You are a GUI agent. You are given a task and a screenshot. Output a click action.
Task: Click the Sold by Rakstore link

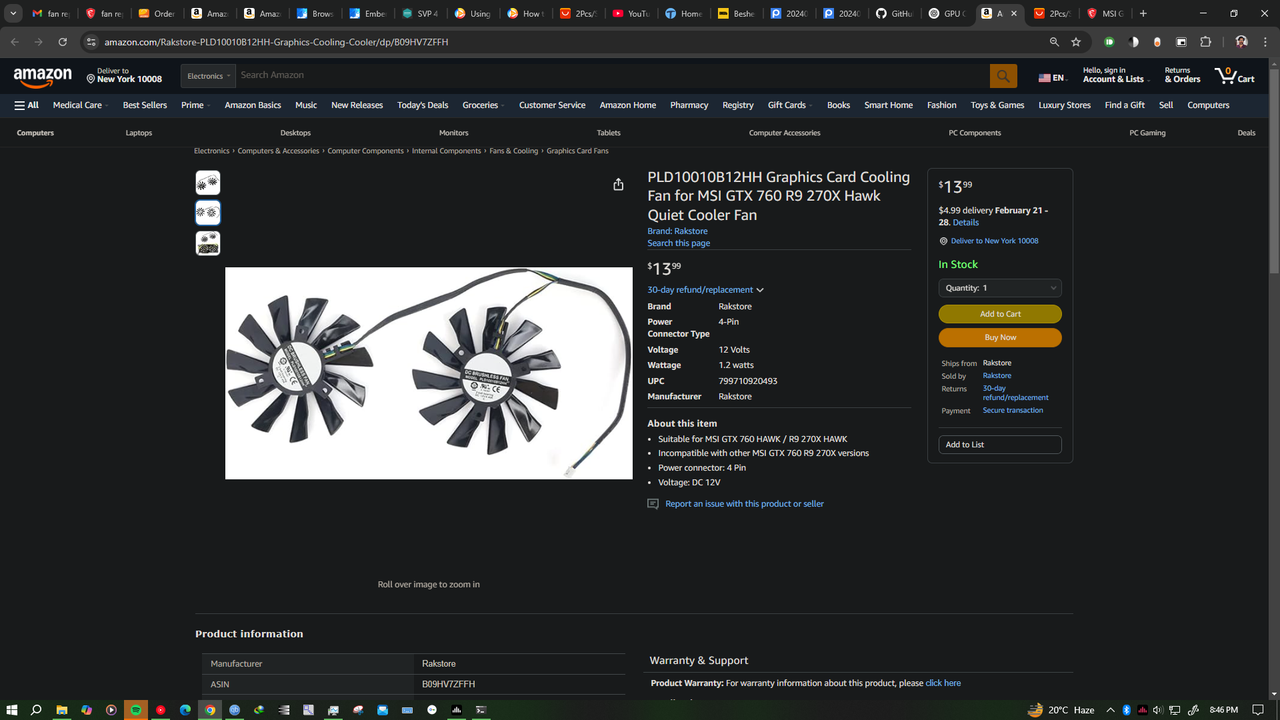(997, 376)
